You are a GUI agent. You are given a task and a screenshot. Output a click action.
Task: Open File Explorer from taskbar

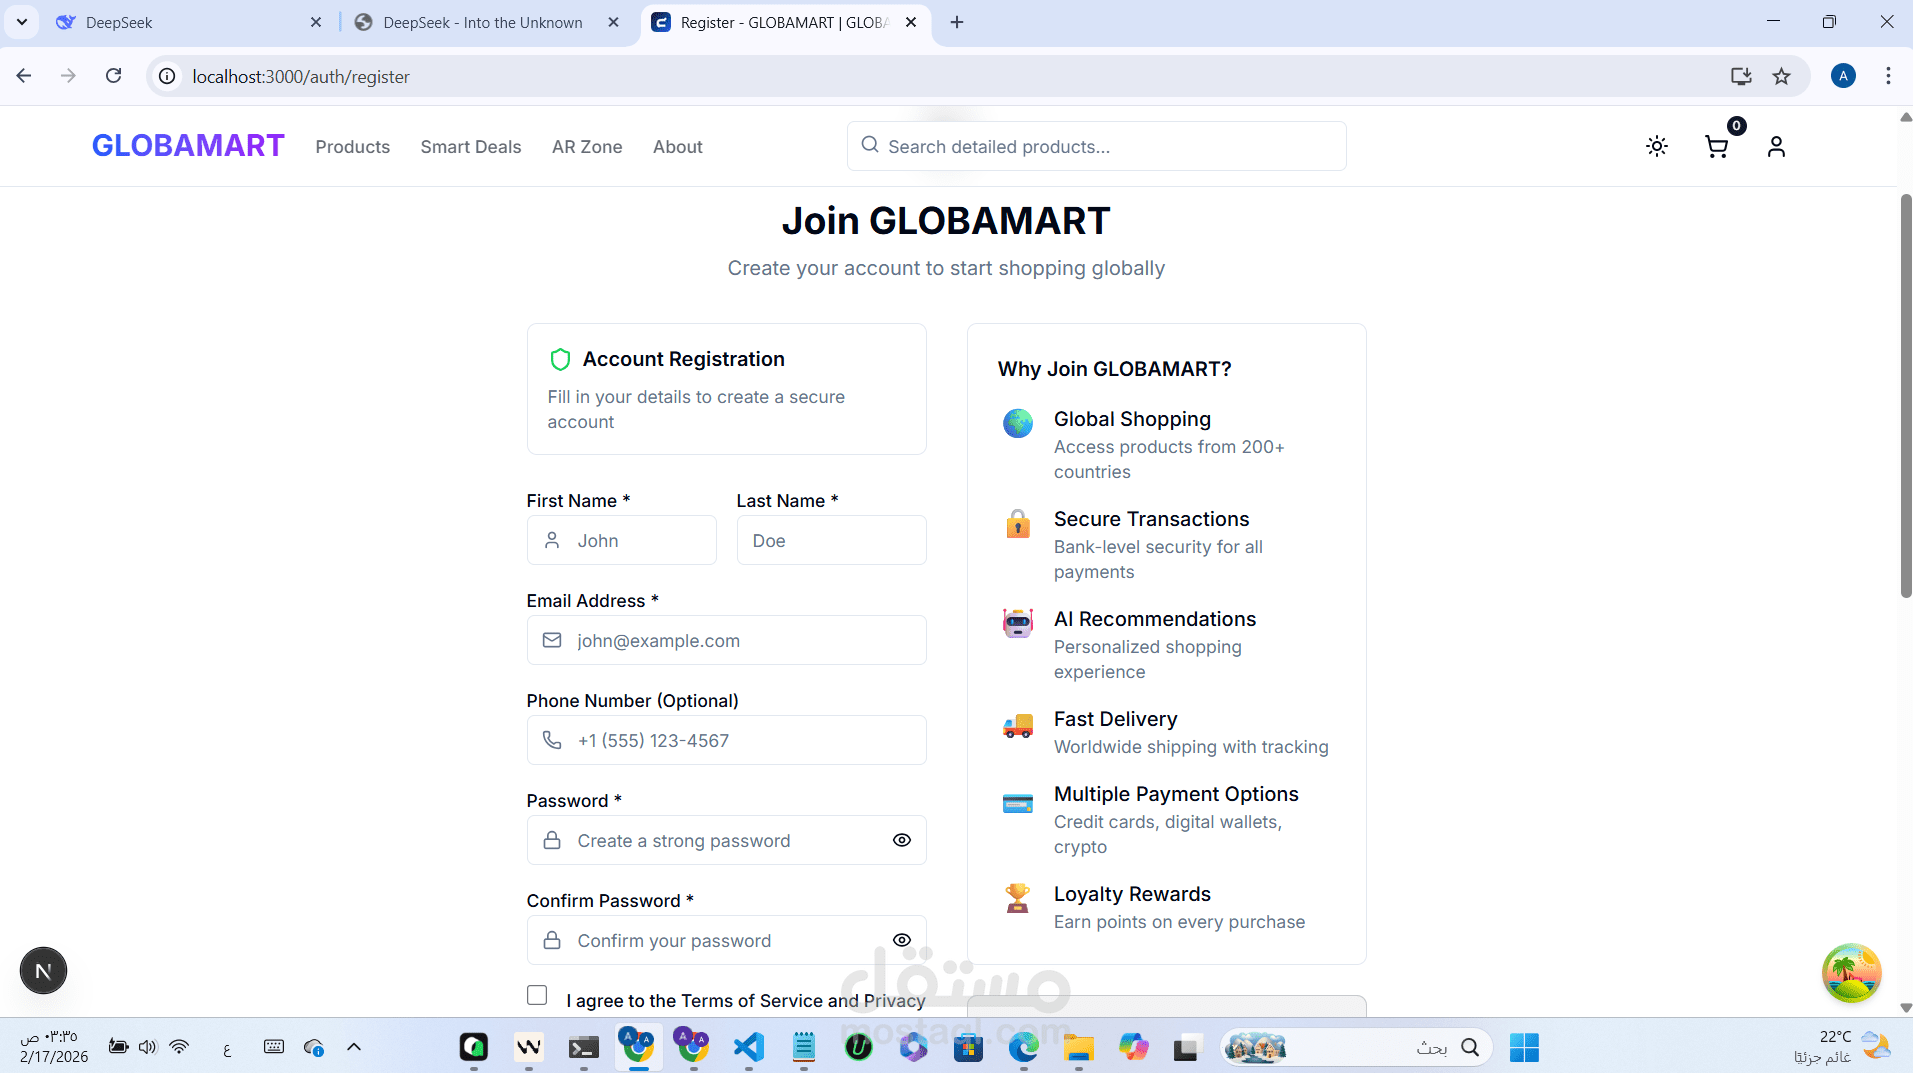1078,1047
